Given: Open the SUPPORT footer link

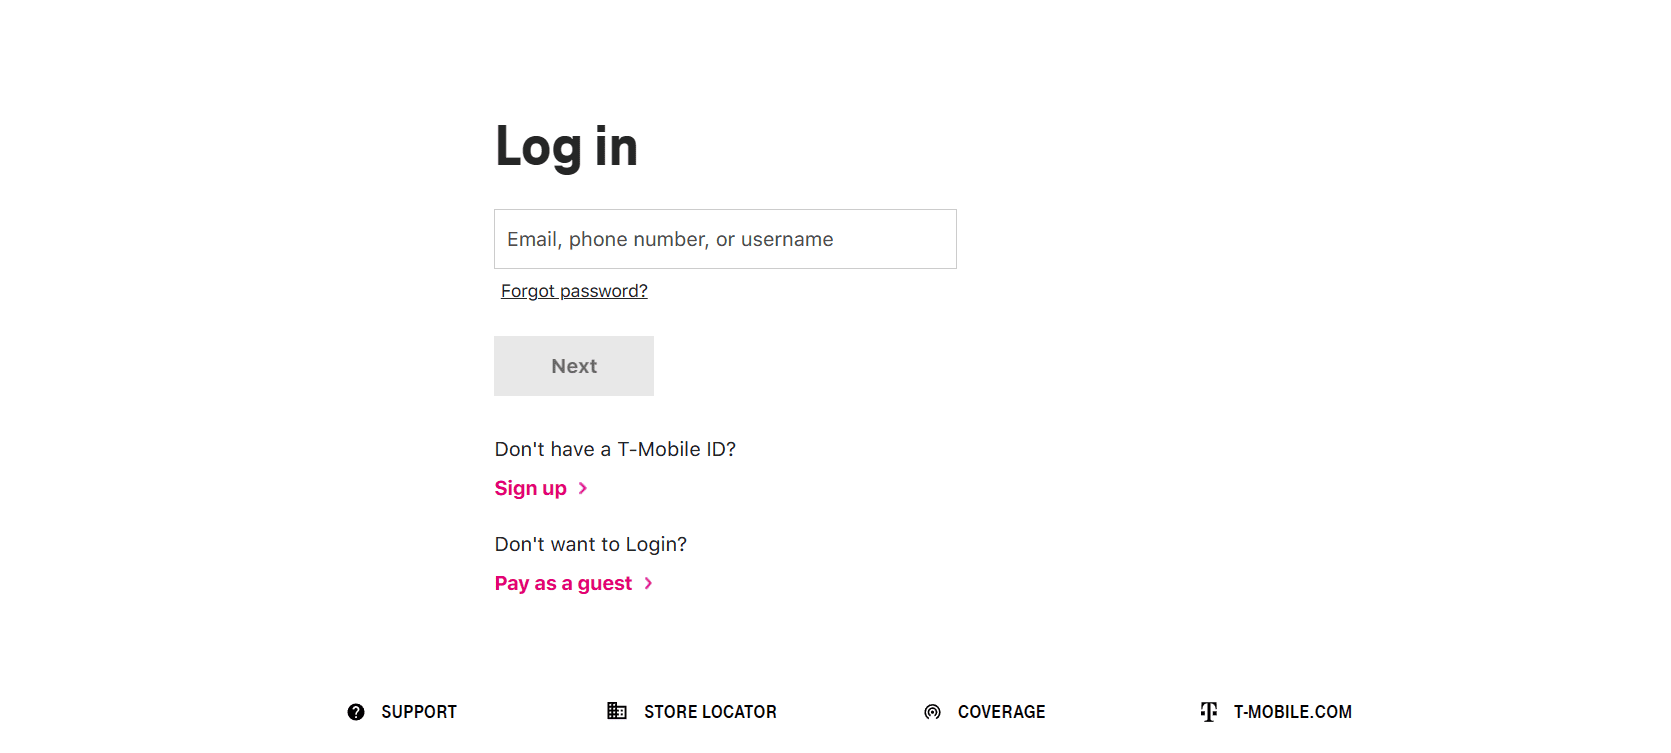Looking at the screenshot, I should tap(420, 711).
